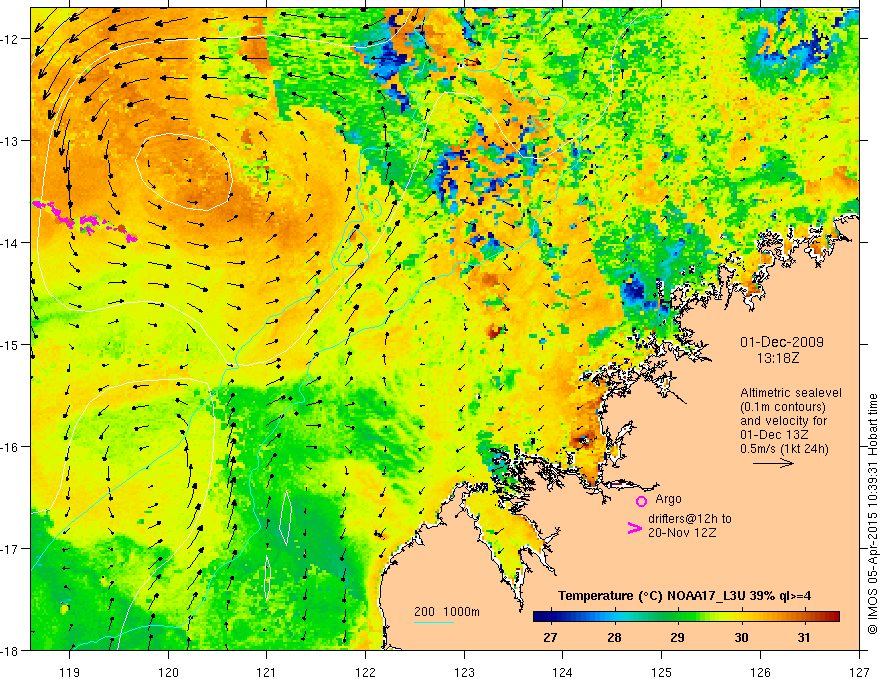Screen dimensions: 880x680
Task: Click the longitude axis label 124
Action: pos(563,672)
